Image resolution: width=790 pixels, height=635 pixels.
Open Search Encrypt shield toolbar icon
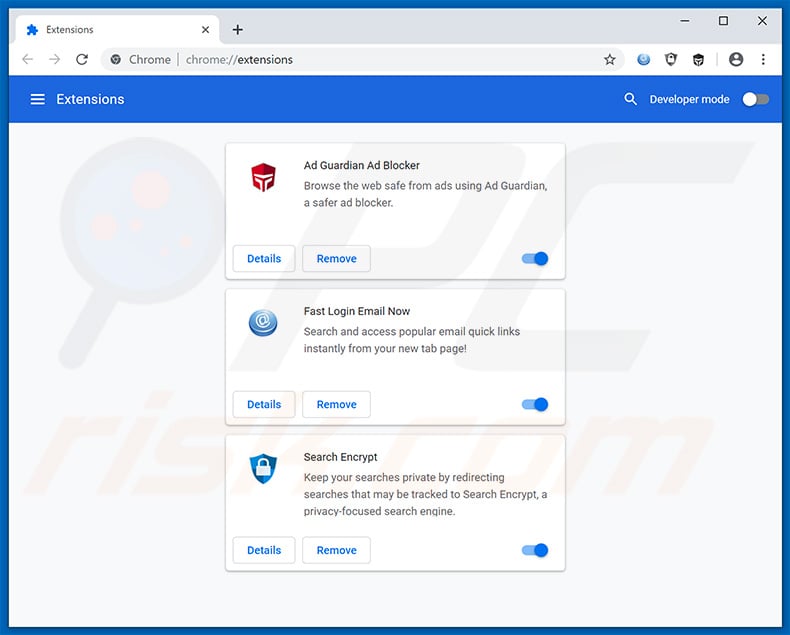(671, 59)
